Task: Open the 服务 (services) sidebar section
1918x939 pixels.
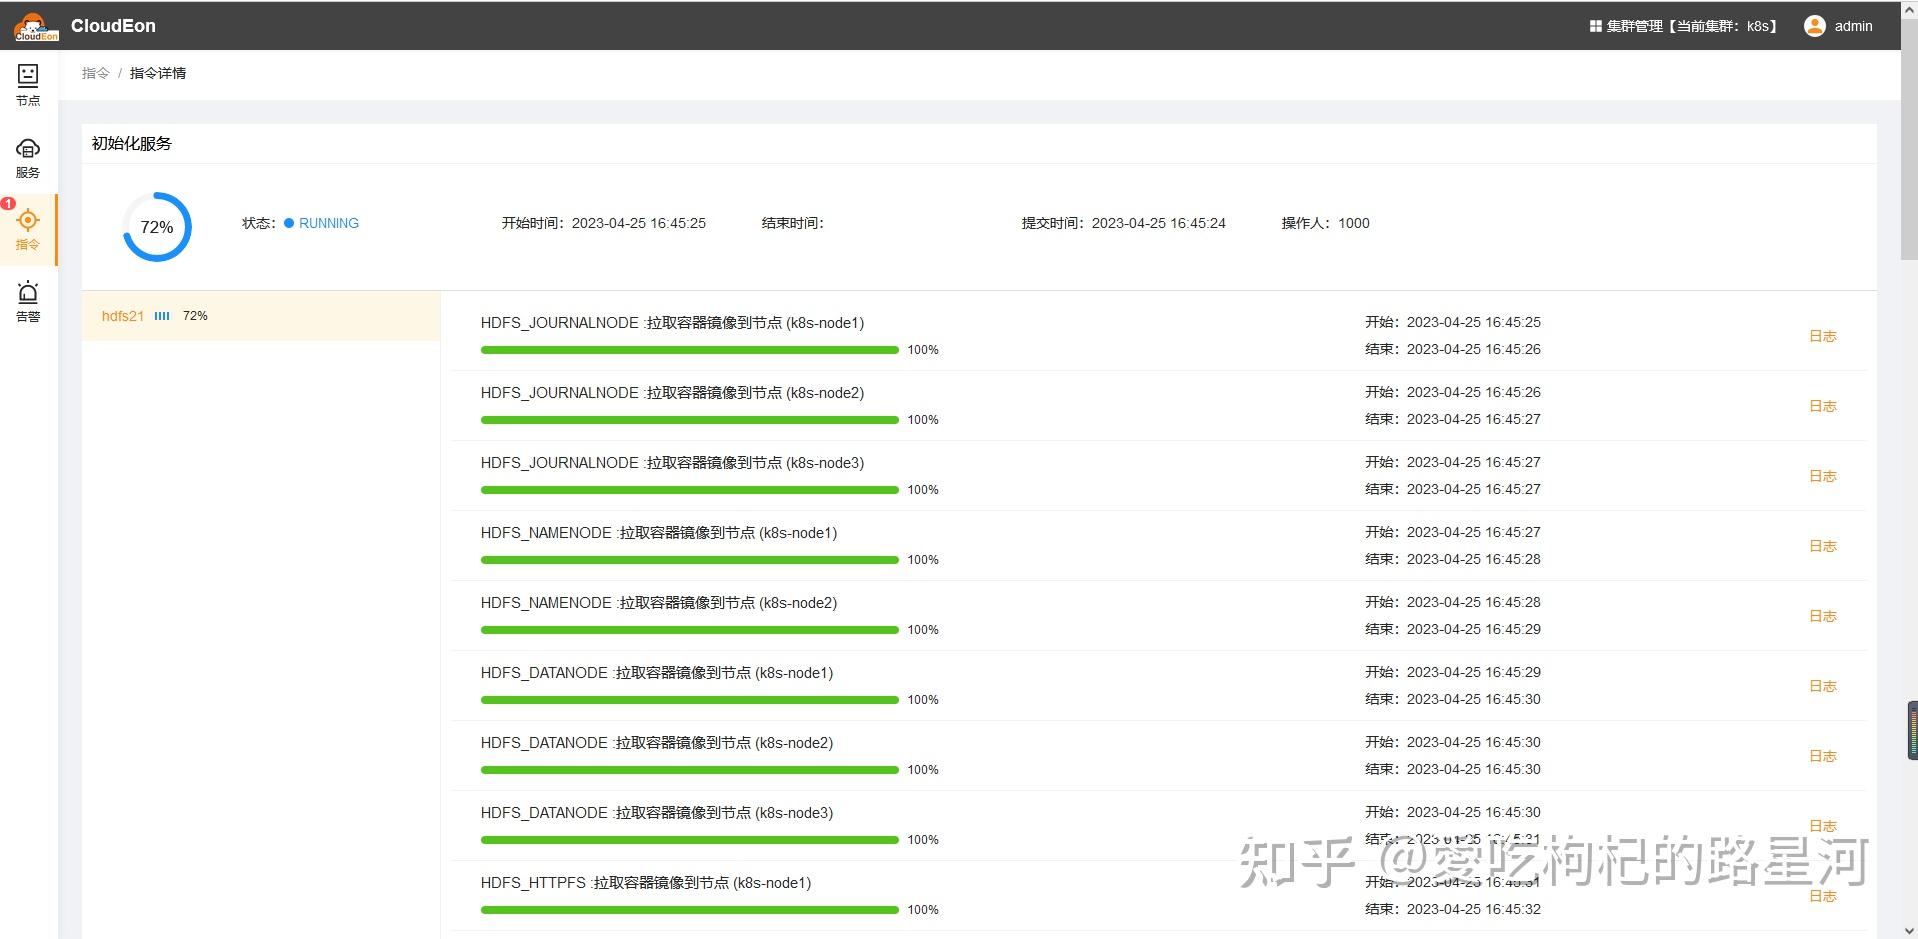Action: point(27,156)
